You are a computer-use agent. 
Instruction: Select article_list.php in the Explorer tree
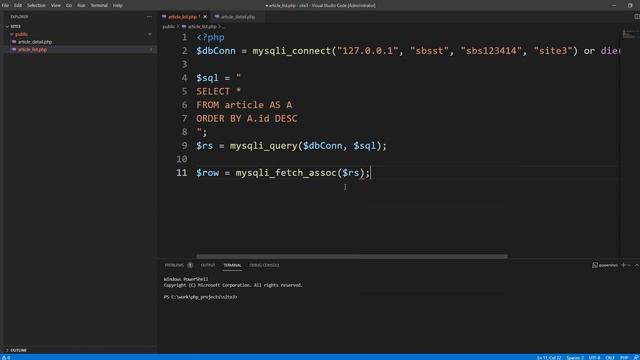32,49
